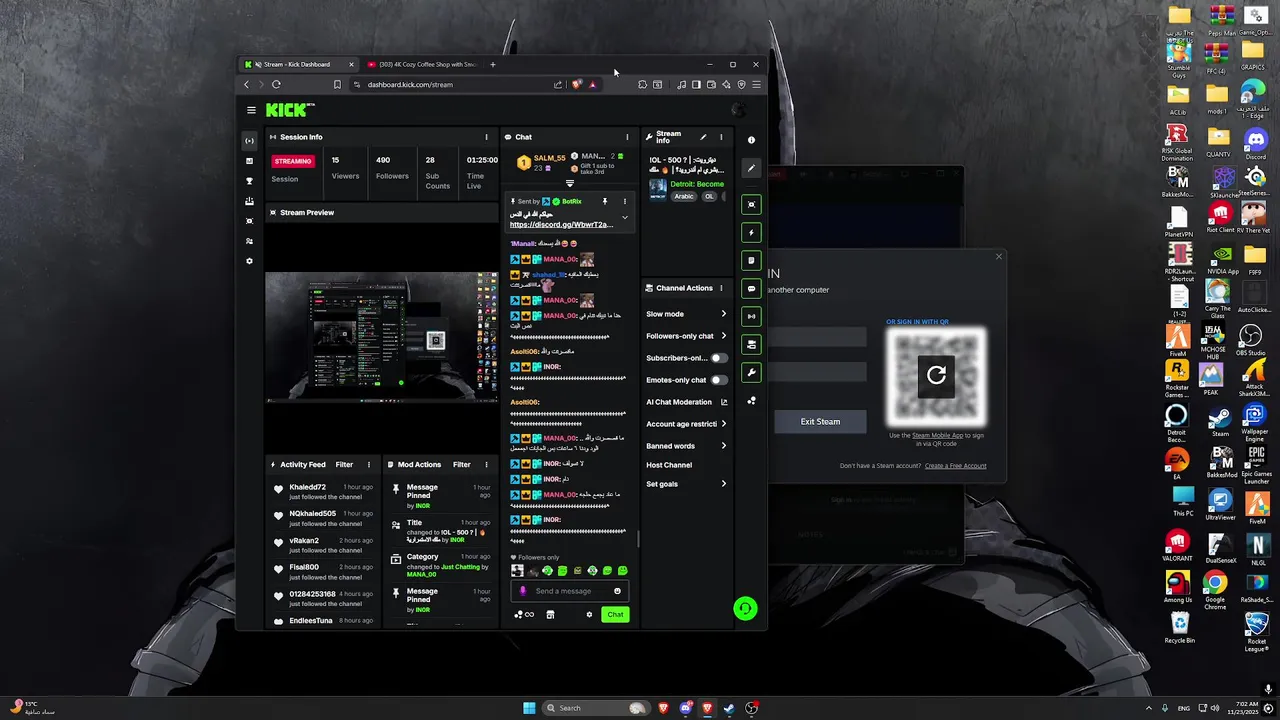Open the emoji picker in message box
1280x720 pixels.
pos(617,591)
